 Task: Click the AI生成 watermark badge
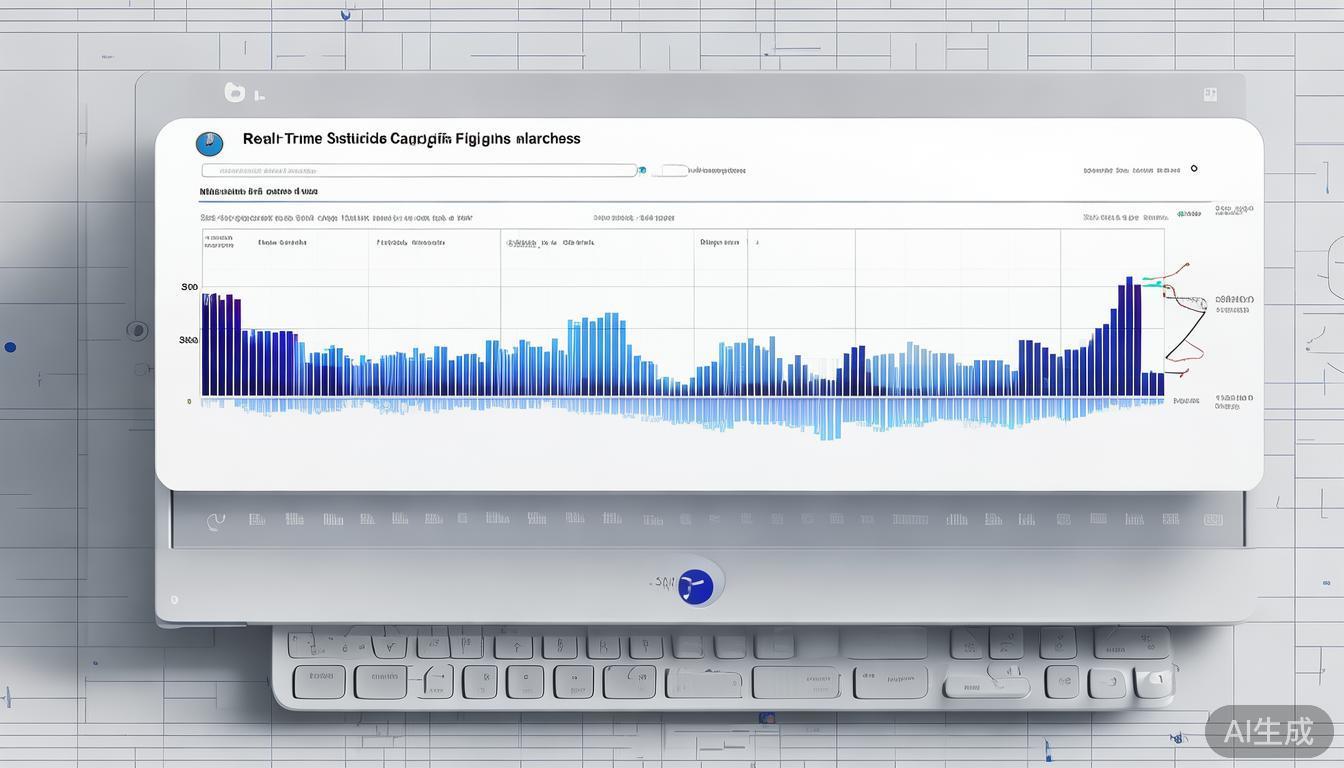1268,731
